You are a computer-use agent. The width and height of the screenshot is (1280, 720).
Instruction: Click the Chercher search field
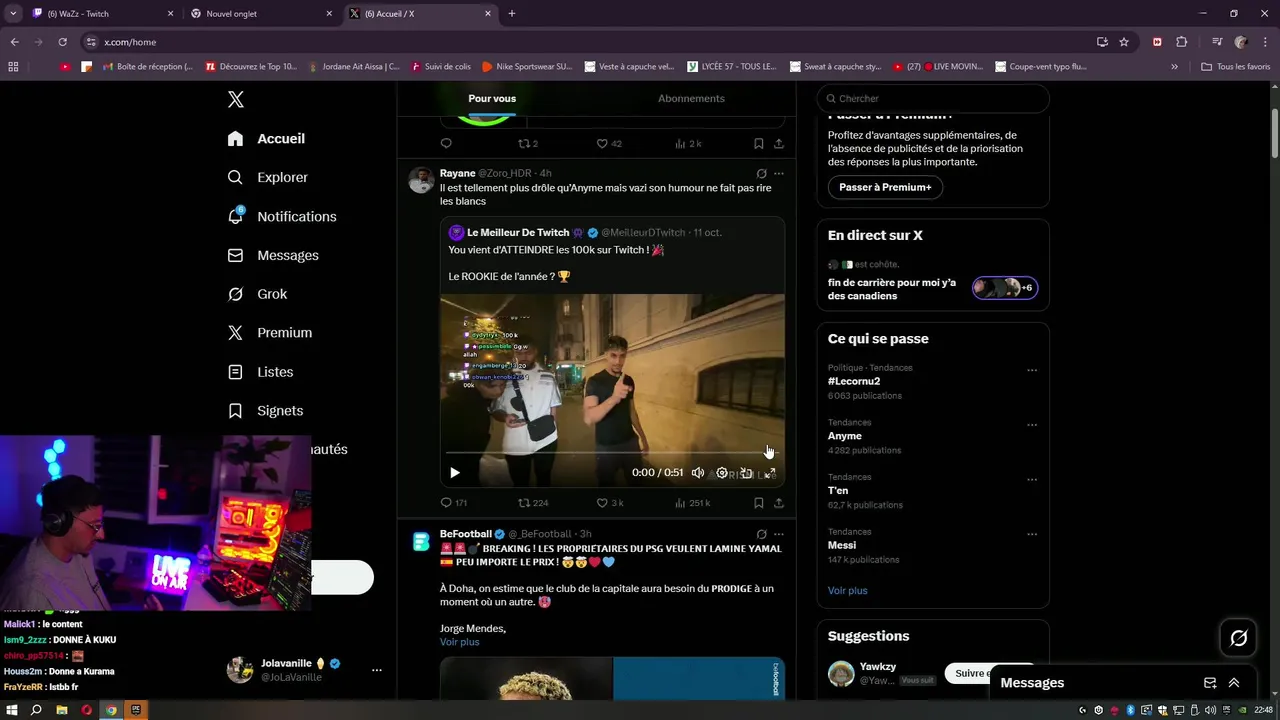pyautogui.click(x=933, y=98)
